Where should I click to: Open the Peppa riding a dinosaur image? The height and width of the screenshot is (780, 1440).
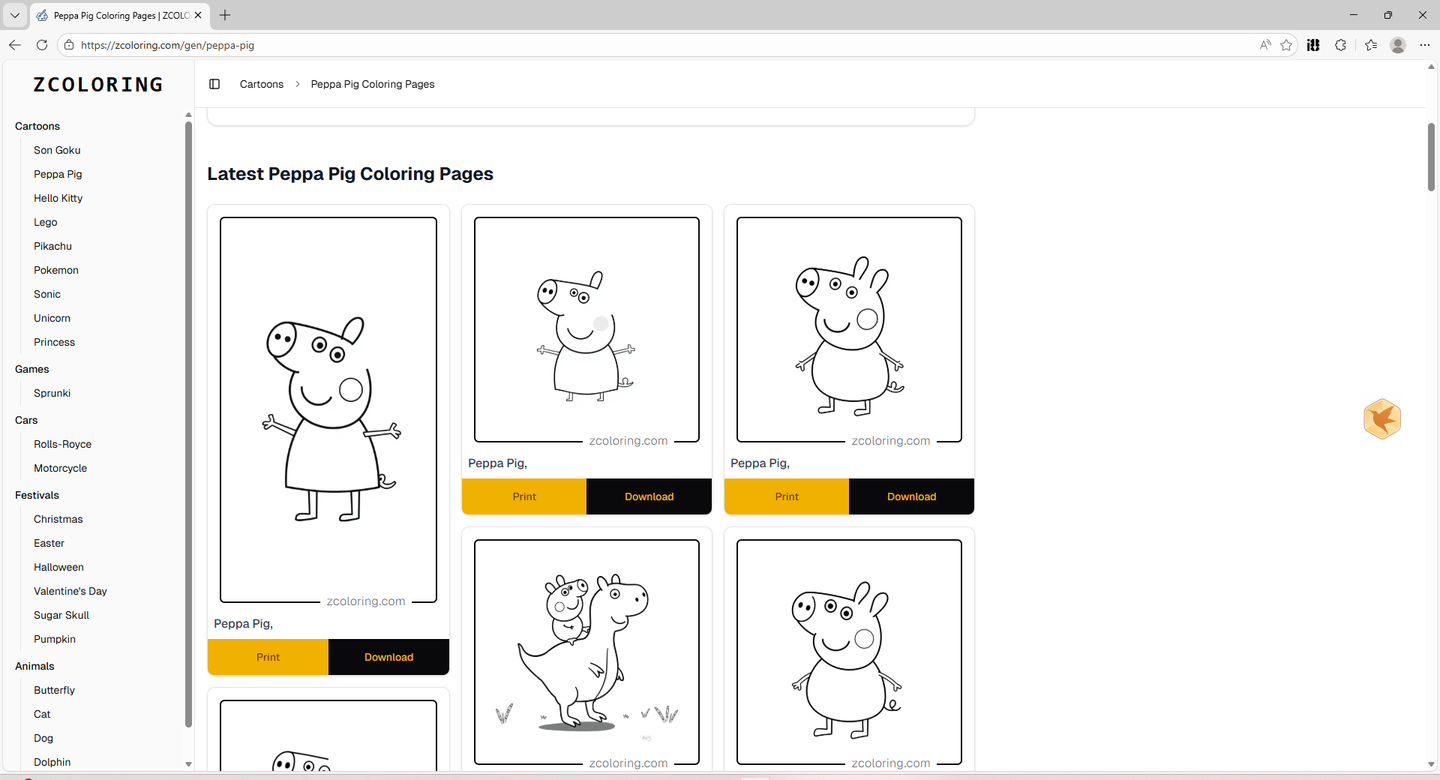click(587, 652)
